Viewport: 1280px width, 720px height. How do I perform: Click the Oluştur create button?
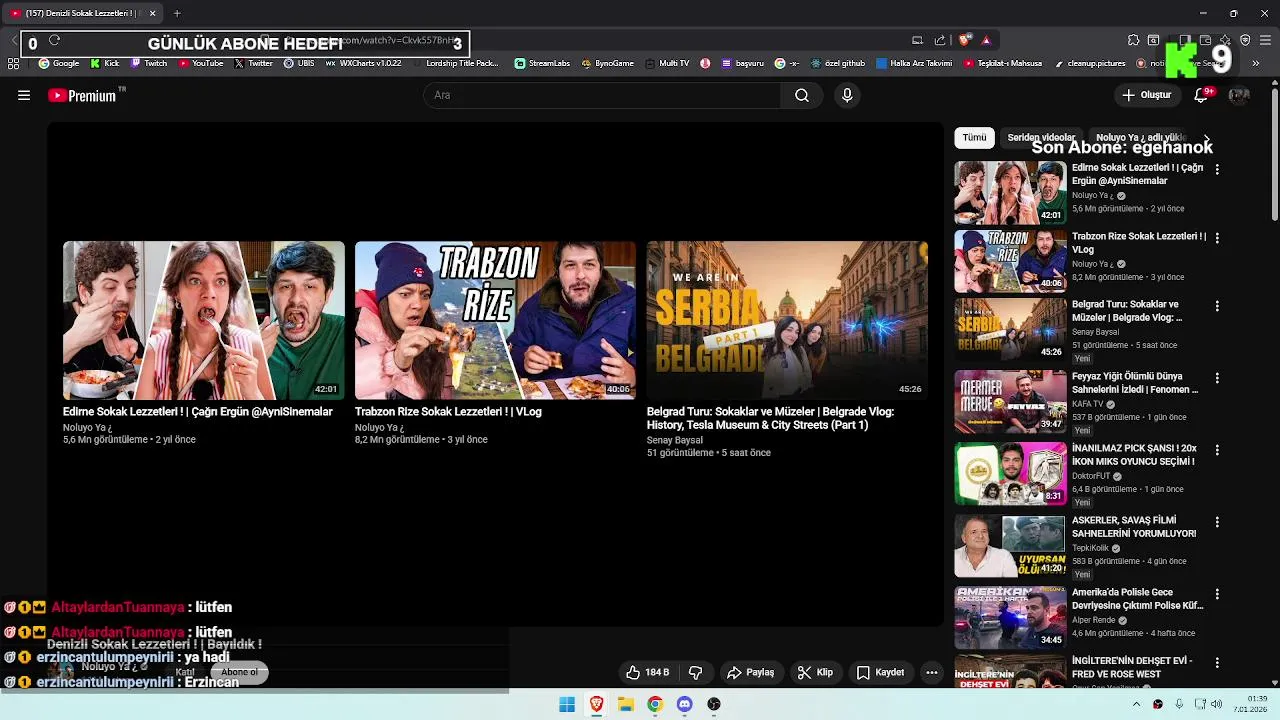(1146, 95)
